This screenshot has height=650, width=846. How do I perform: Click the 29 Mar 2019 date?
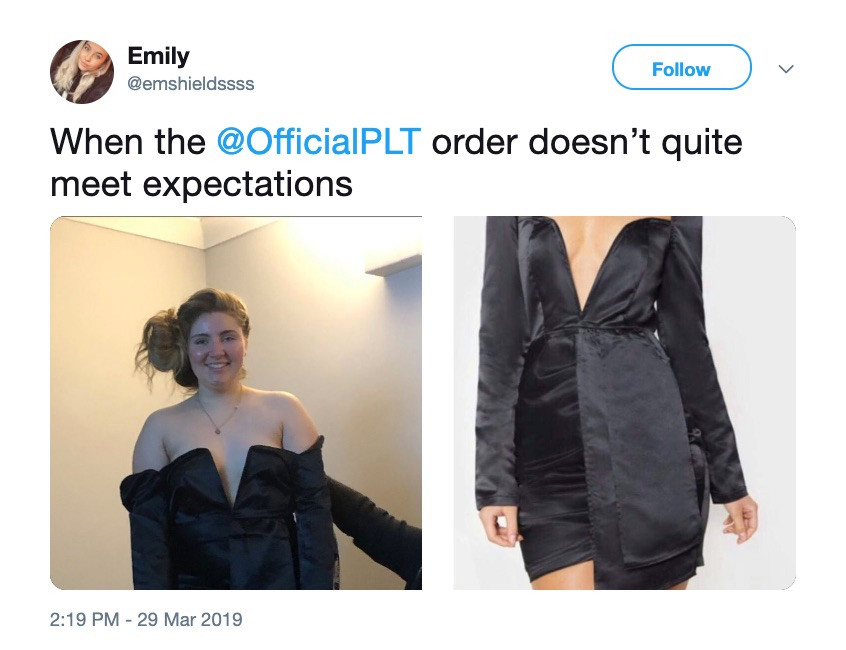click(189, 619)
